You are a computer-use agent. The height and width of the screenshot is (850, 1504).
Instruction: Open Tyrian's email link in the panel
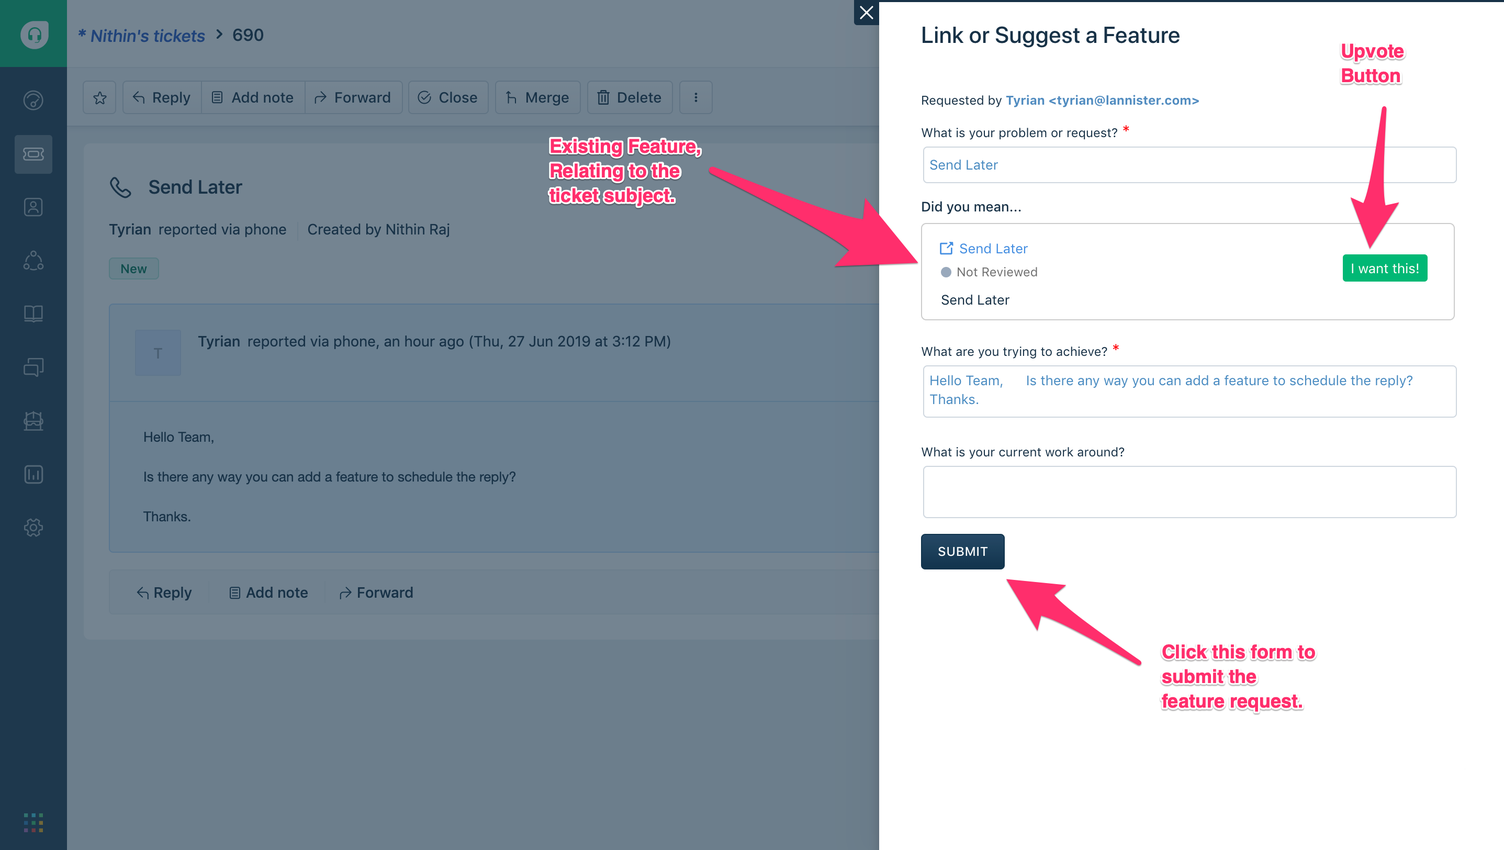click(1098, 100)
